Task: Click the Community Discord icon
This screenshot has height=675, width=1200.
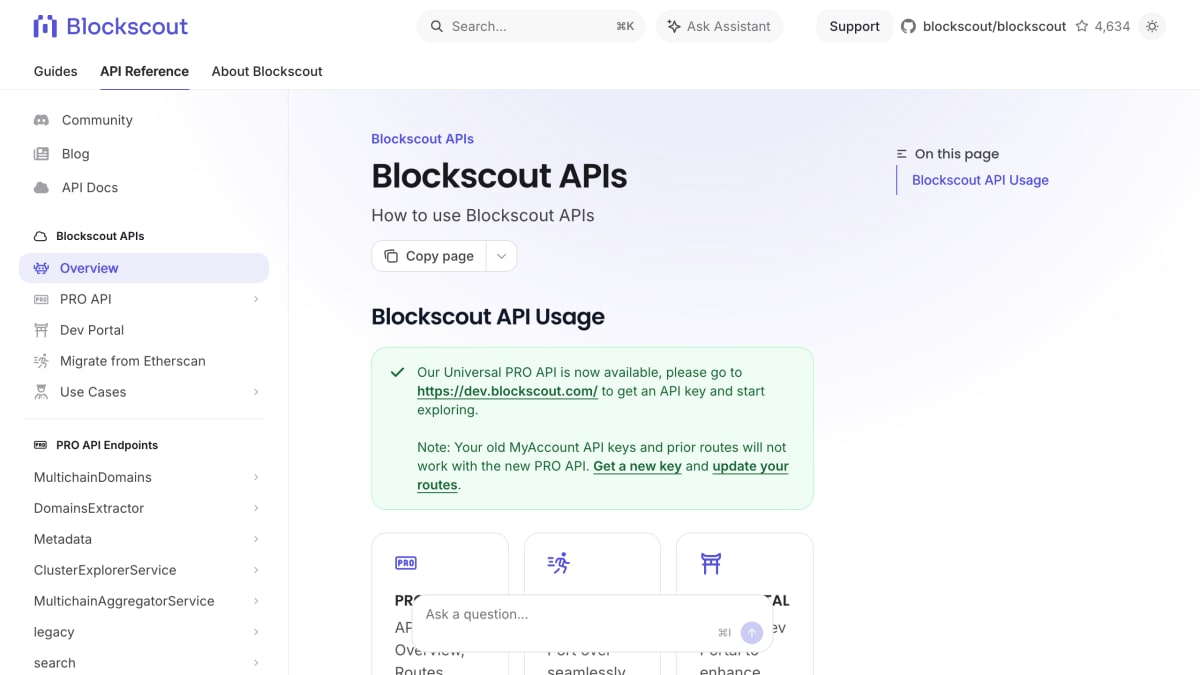Action: [x=41, y=120]
